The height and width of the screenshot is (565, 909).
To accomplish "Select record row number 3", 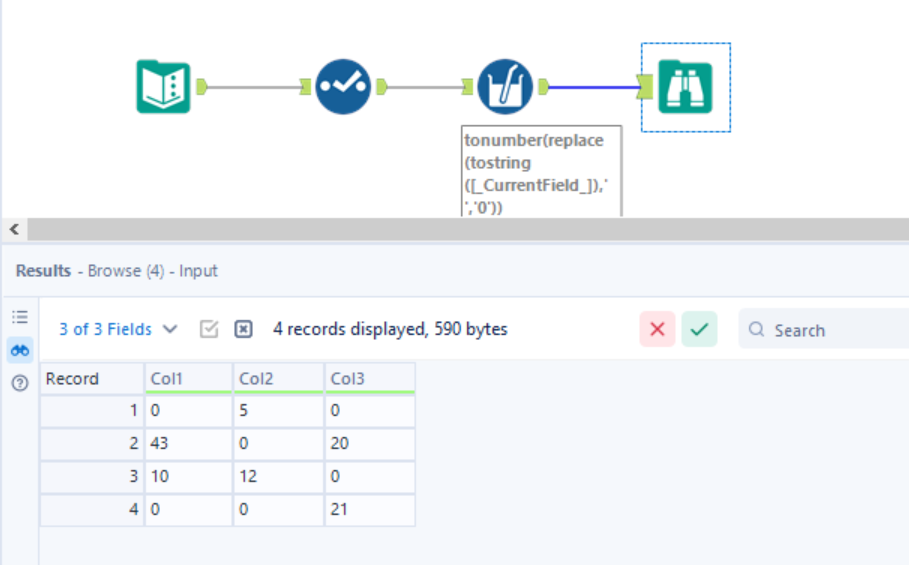I will point(92,477).
